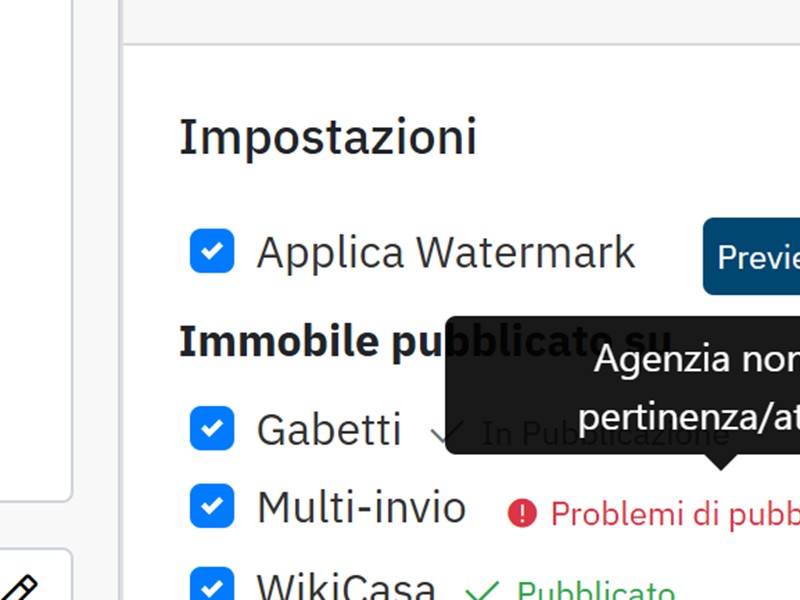Uncheck the Gabetti portal checkbox
This screenshot has height=600, width=800.
click(212, 429)
